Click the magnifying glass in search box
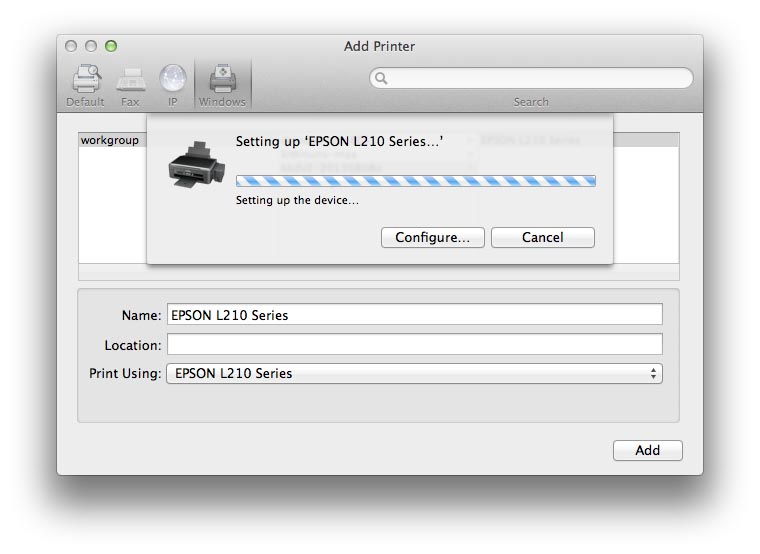This screenshot has height=554, width=760. [x=381, y=78]
